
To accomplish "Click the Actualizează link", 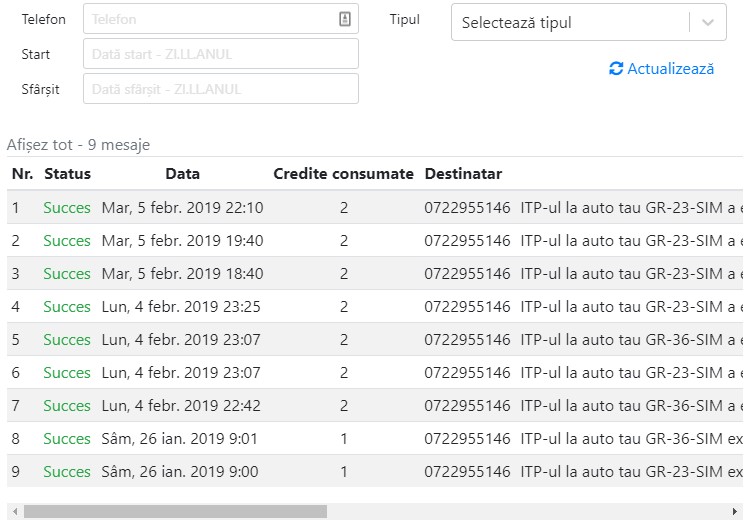I will 670,69.
